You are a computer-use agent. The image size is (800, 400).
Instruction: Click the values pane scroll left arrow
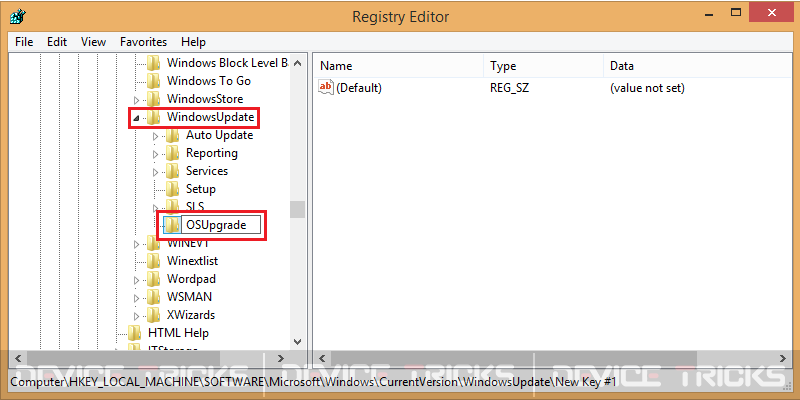point(321,358)
